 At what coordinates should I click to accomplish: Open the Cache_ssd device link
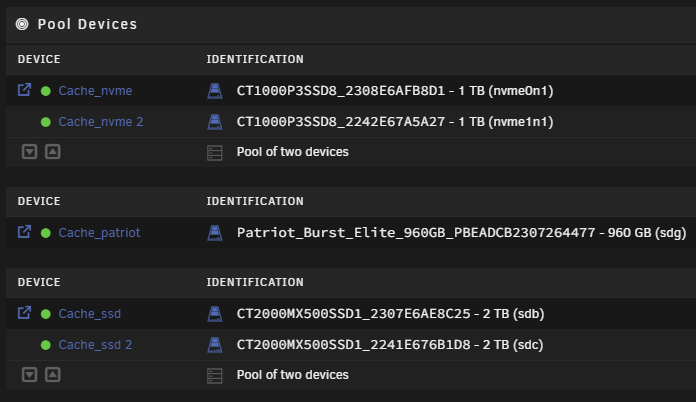tap(90, 314)
